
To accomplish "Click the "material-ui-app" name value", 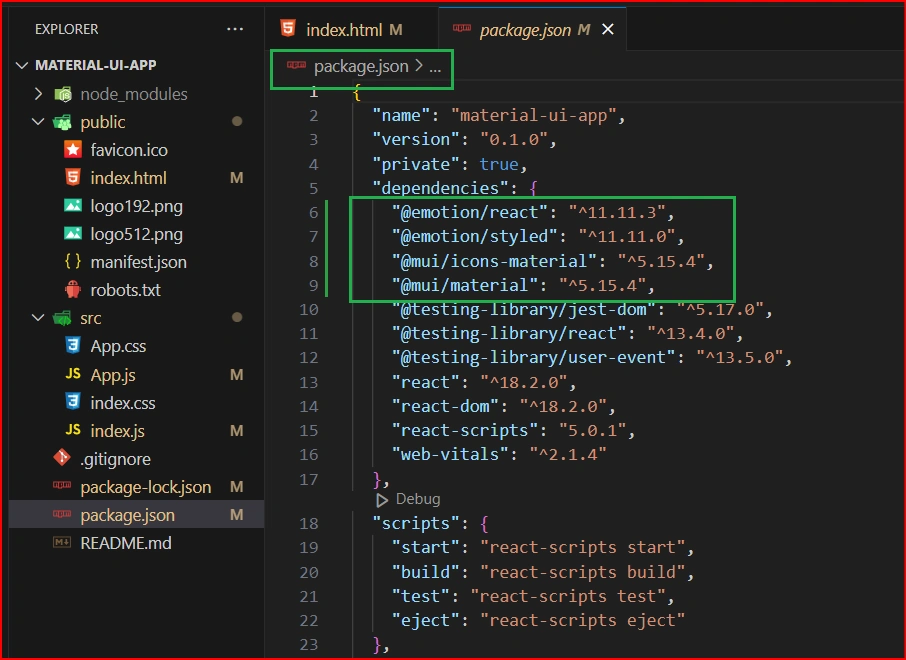I will point(533,116).
